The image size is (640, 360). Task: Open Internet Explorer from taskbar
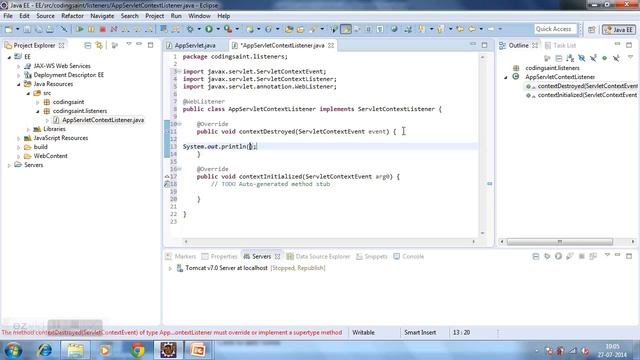click(x=44, y=350)
